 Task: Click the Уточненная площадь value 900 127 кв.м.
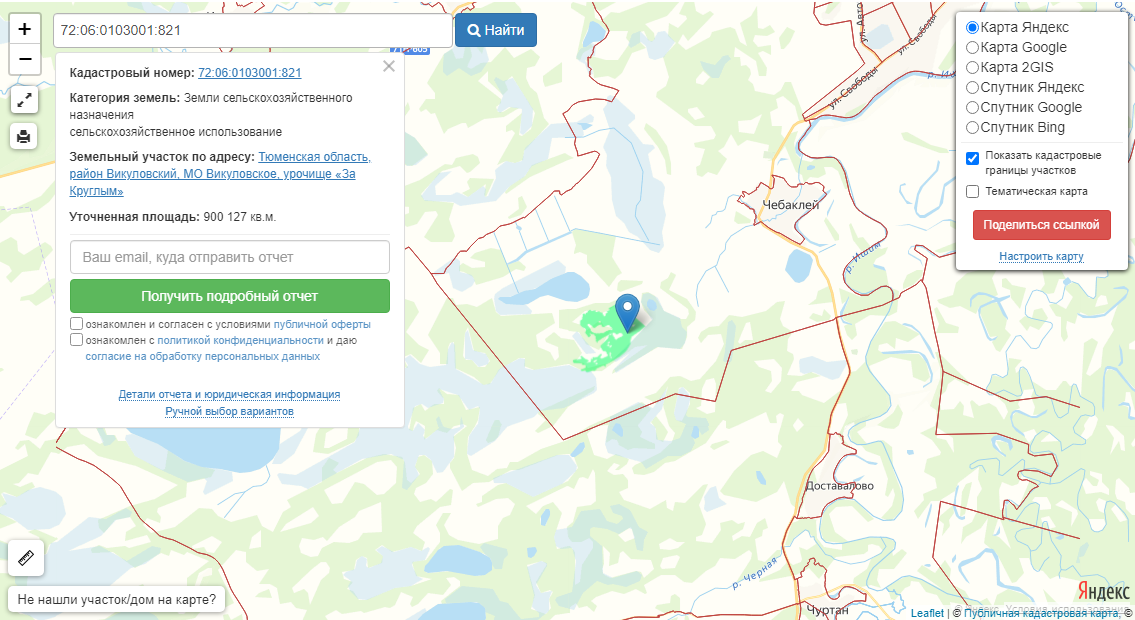coord(240,217)
